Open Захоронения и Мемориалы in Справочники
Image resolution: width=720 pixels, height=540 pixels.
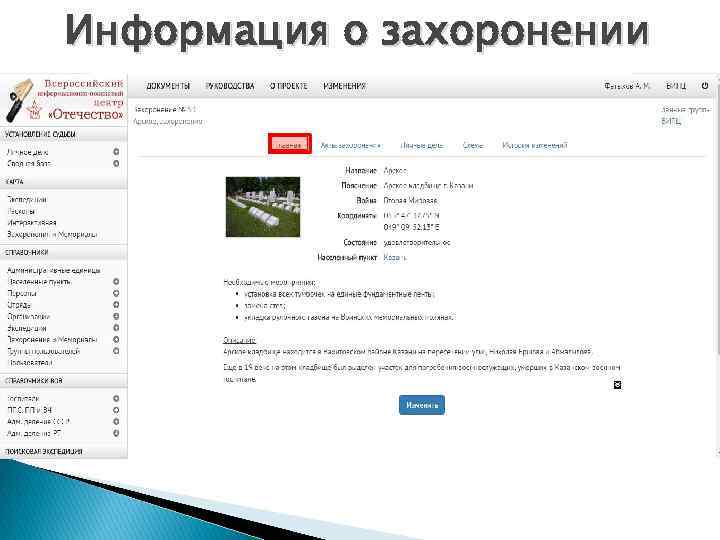point(52,339)
